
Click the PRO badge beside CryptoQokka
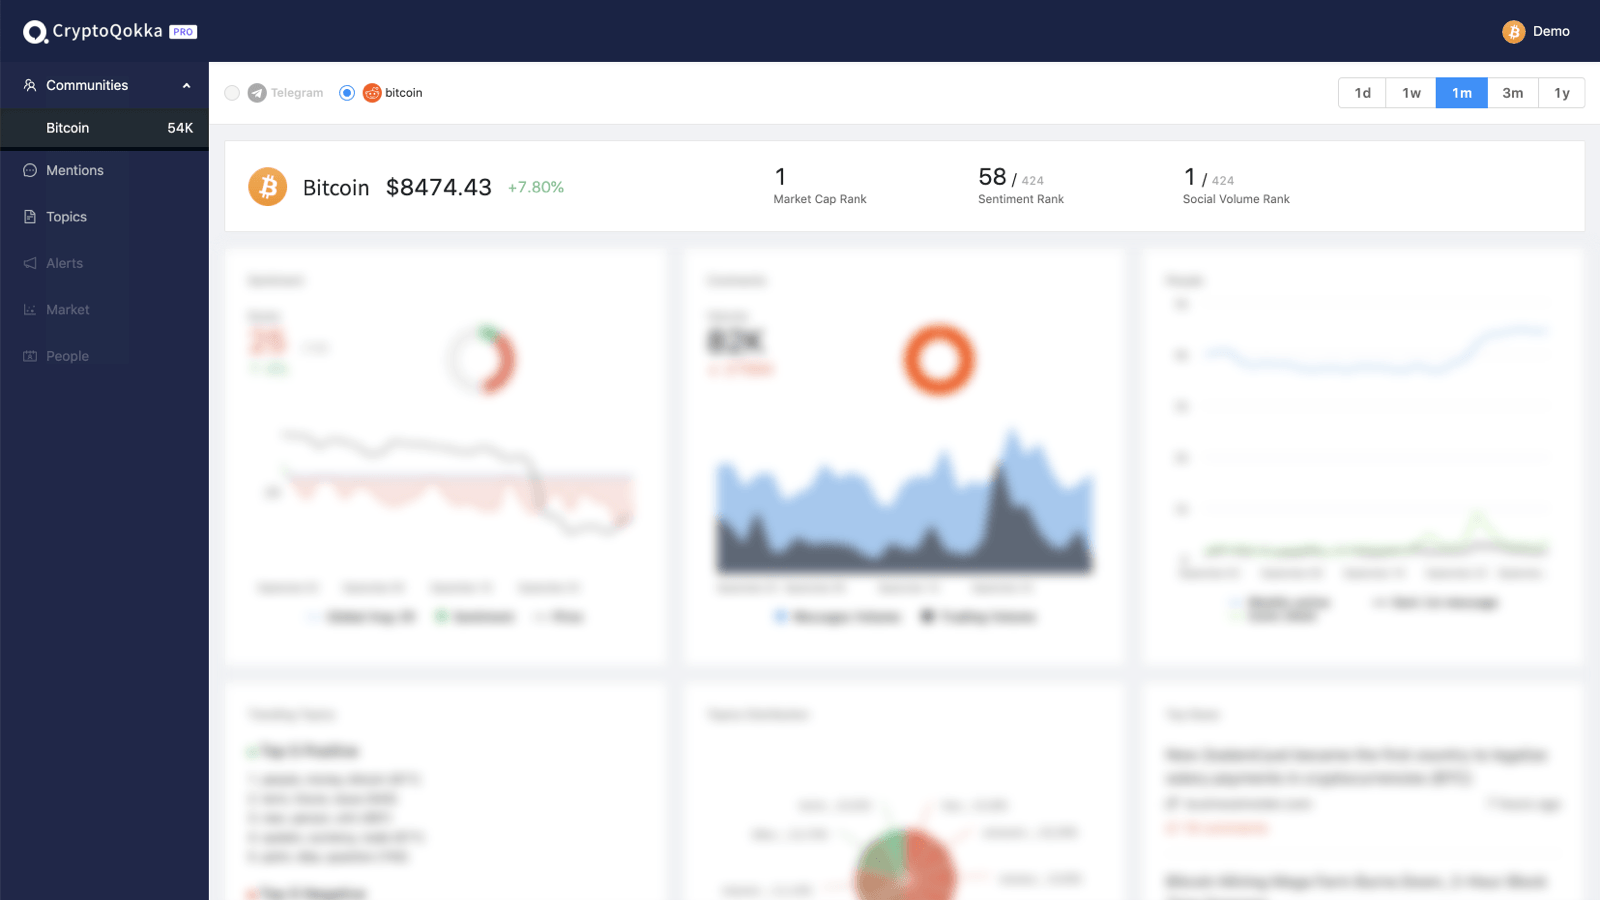[x=183, y=32]
